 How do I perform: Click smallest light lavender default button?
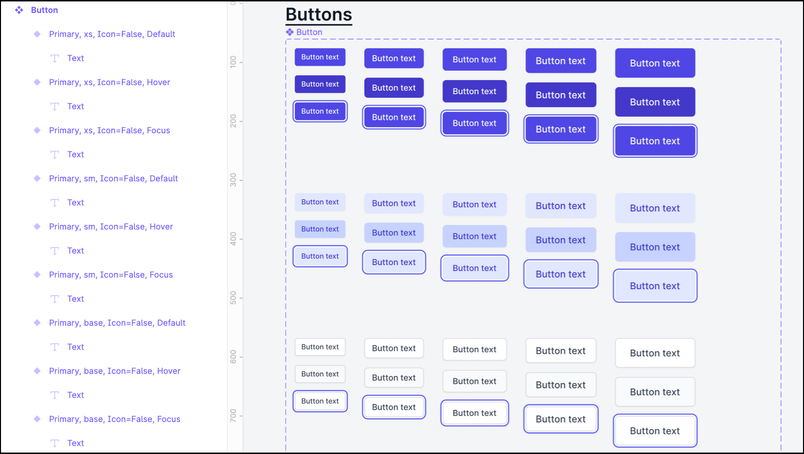(x=320, y=202)
